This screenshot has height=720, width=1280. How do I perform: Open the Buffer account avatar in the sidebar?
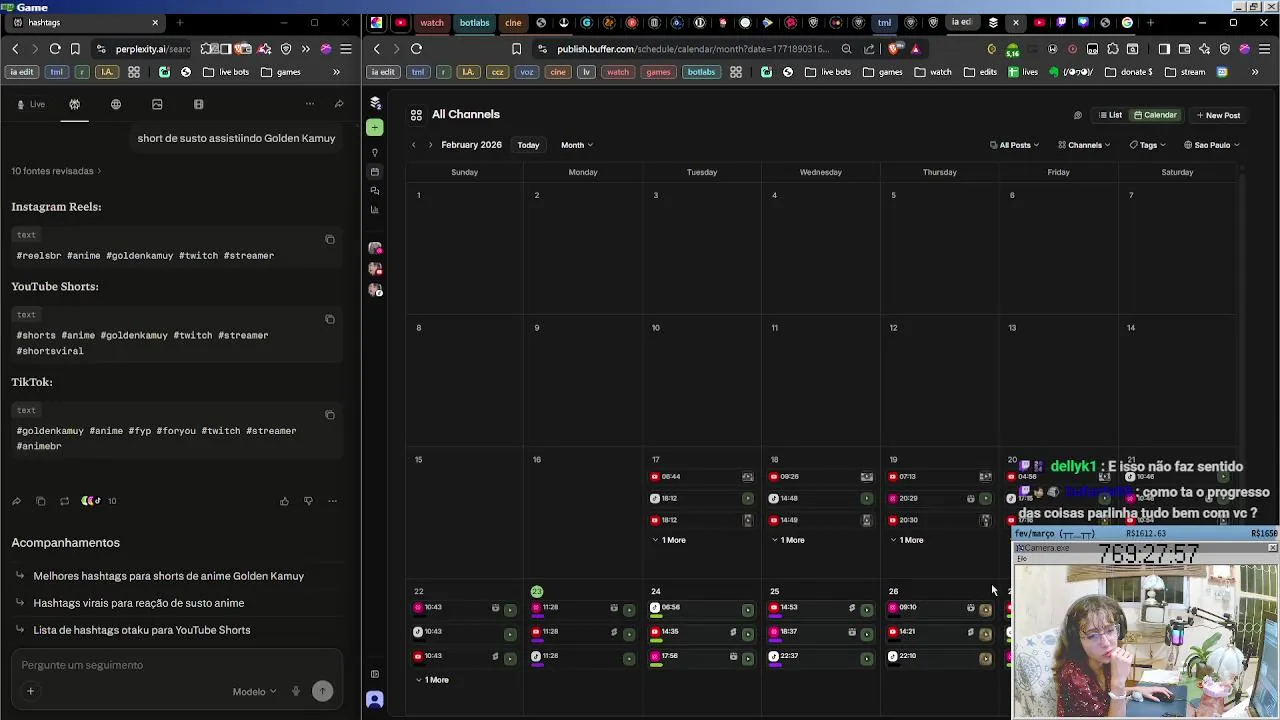tap(375, 700)
